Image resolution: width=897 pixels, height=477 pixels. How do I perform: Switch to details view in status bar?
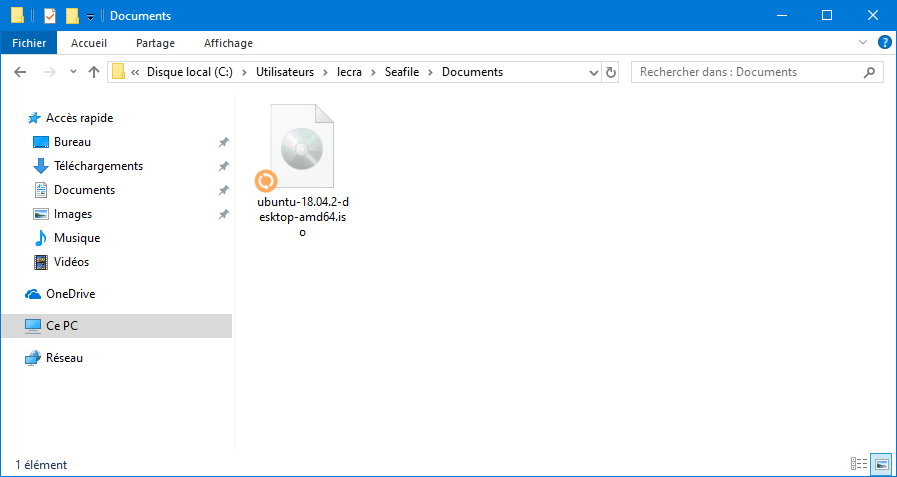click(x=859, y=464)
